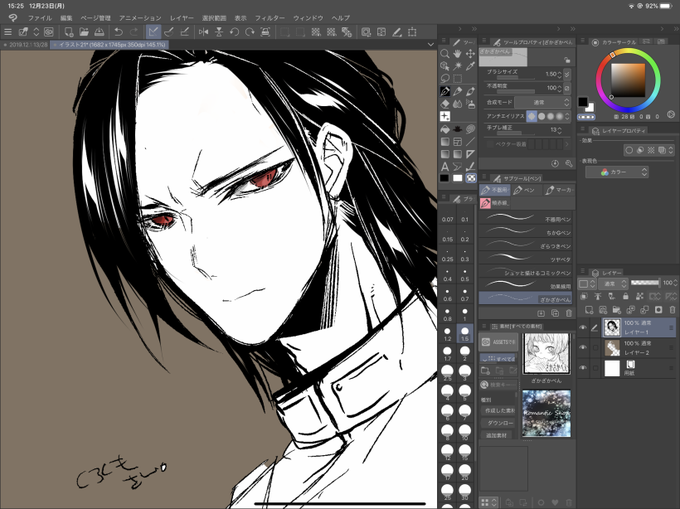Select strongest anti-aliasing option
This screenshot has width=680, height=509.
559,116
